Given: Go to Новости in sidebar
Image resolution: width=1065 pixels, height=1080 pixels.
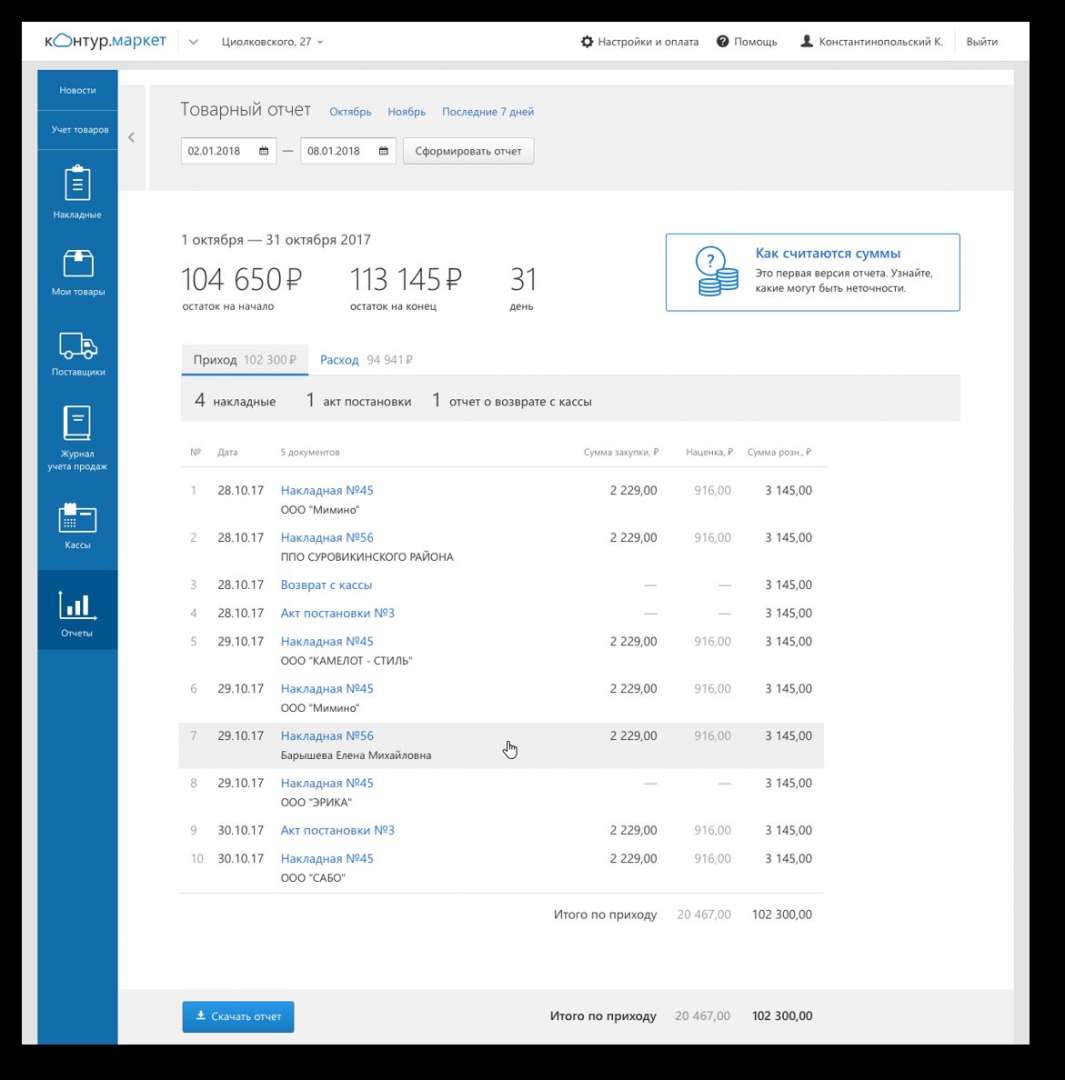Looking at the screenshot, I should tap(77, 90).
